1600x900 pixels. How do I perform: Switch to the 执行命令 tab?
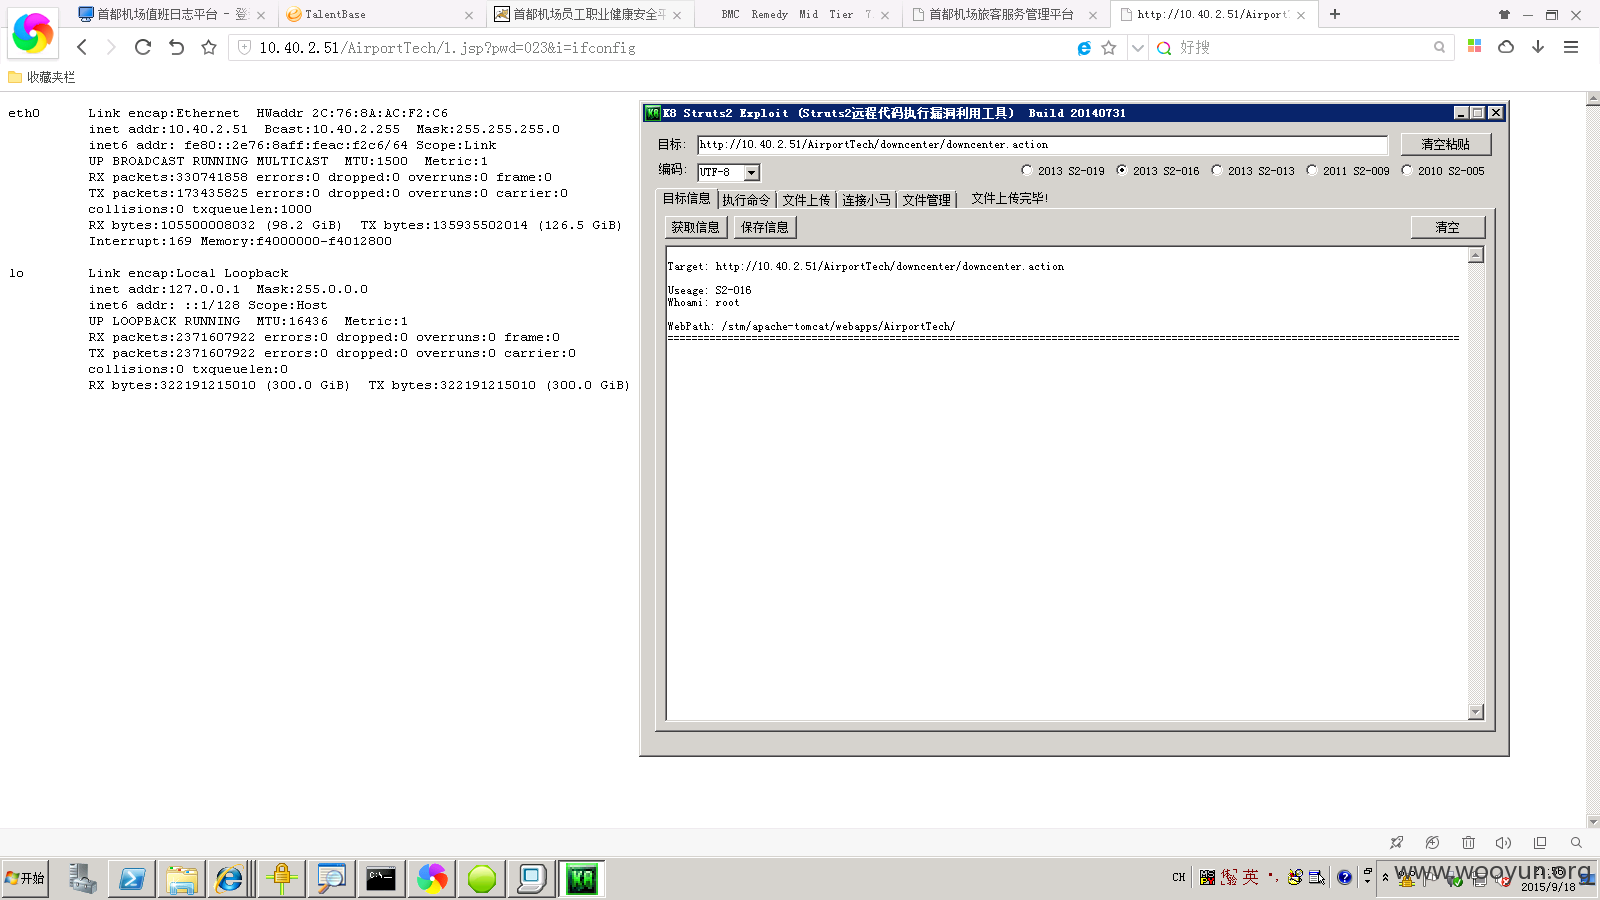746,200
